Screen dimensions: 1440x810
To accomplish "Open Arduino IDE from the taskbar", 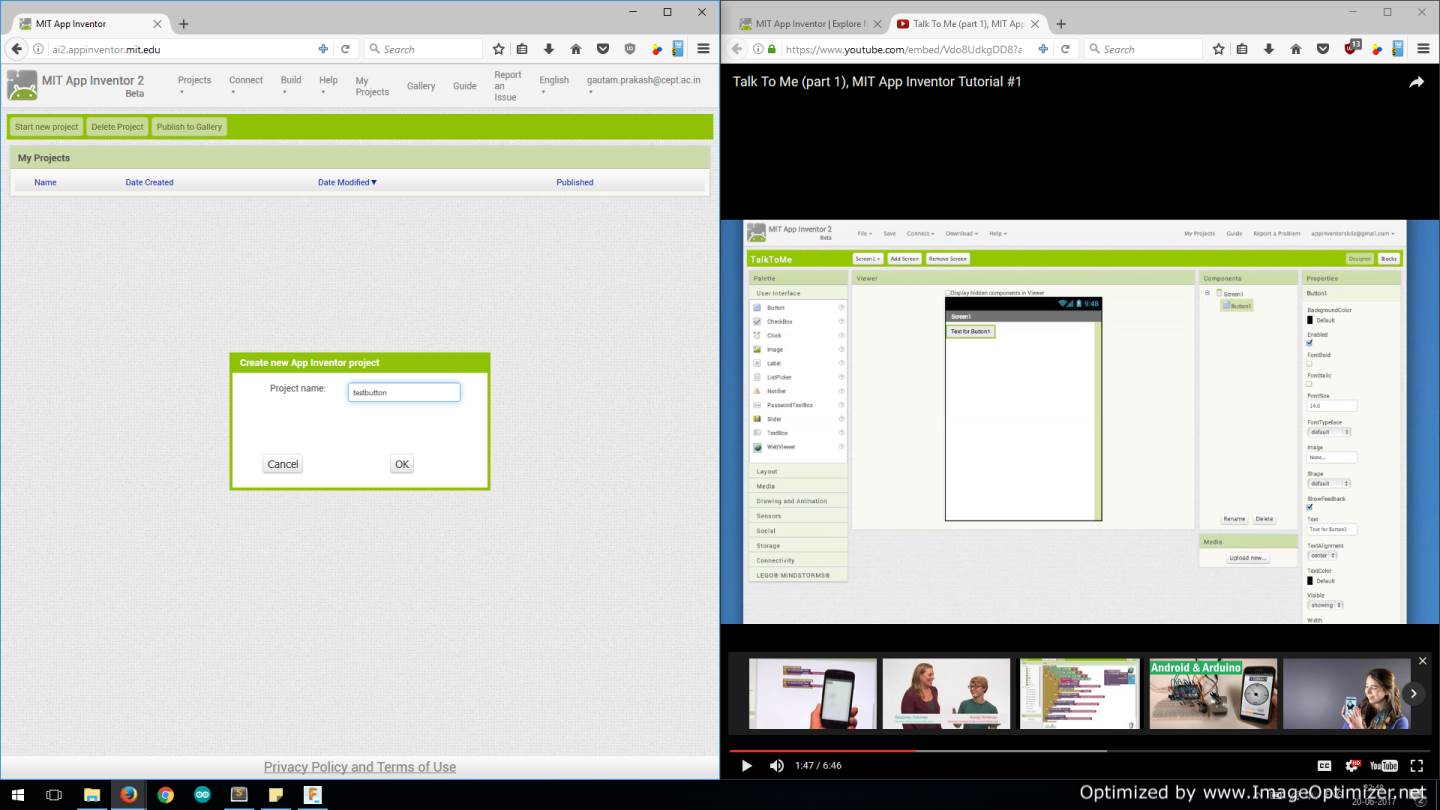I will click(202, 795).
